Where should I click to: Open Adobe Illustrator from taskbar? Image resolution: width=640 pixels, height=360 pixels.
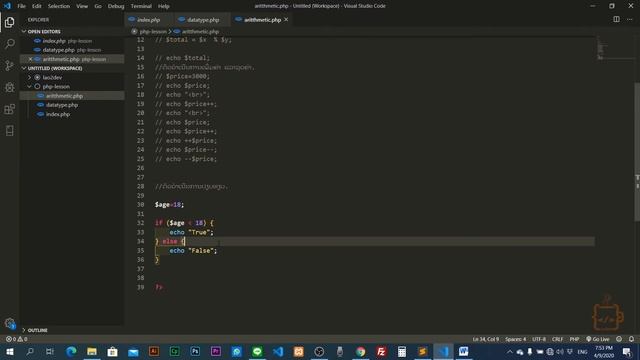(x=154, y=351)
